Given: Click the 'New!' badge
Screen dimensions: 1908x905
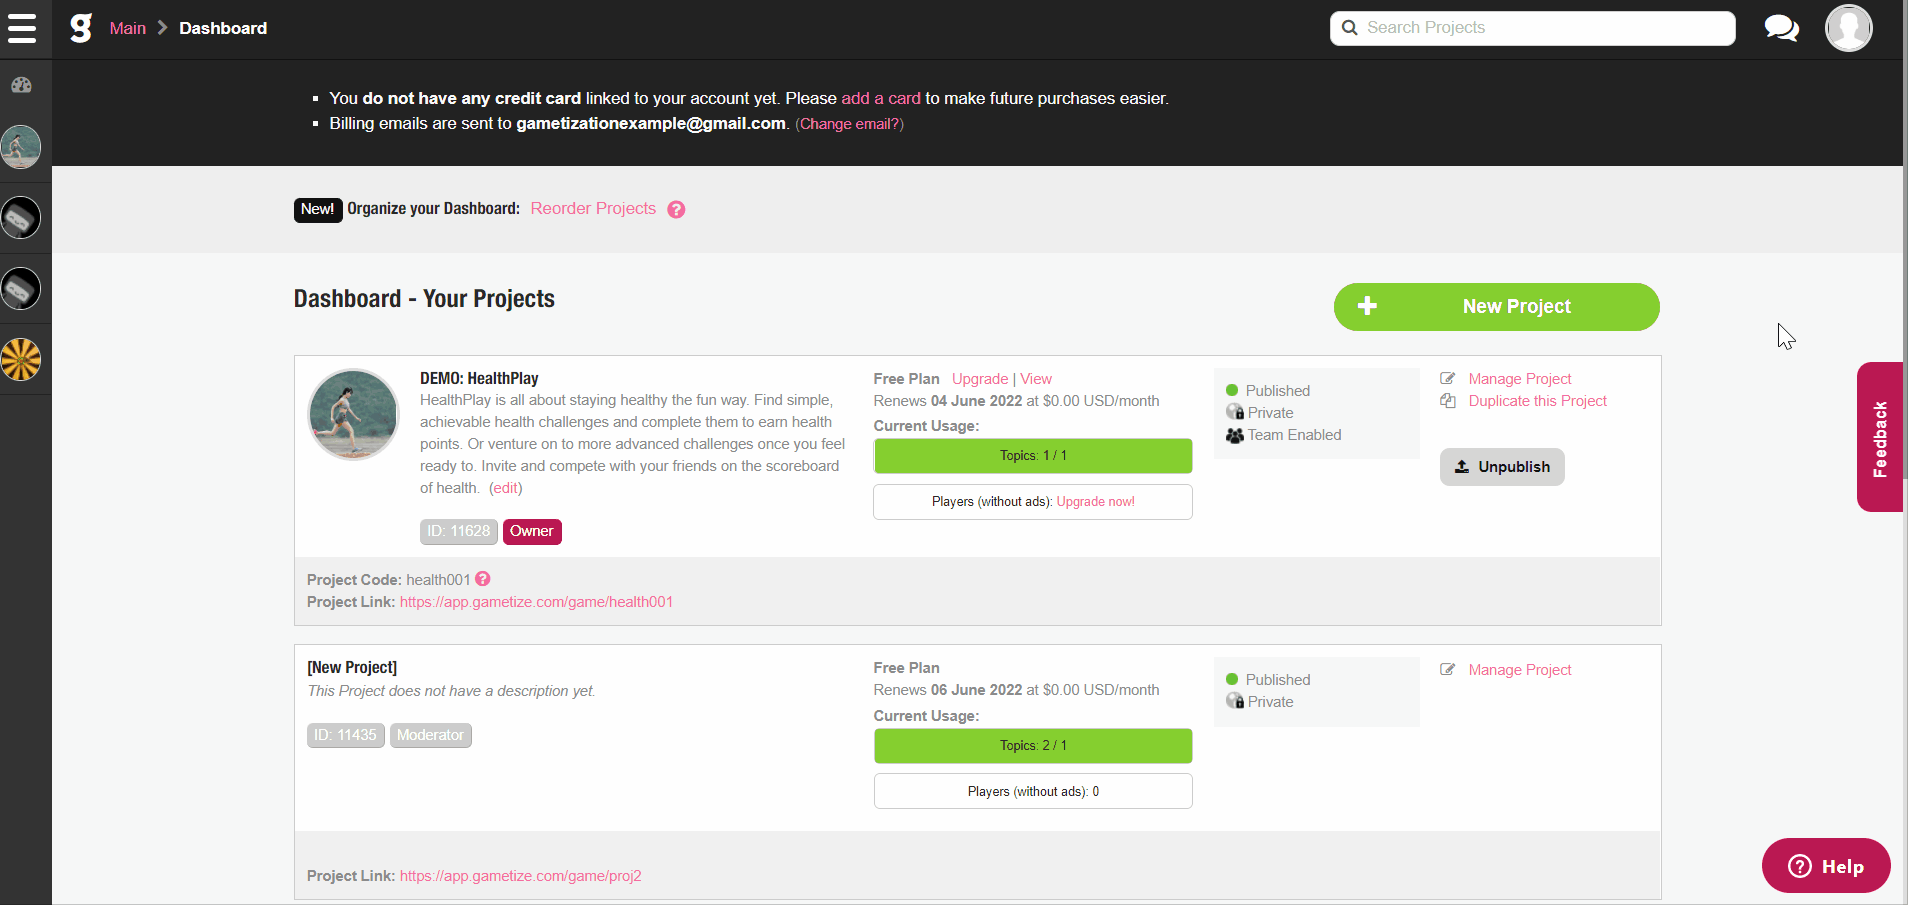Looking at the screenshot, I should coord(318,209).
